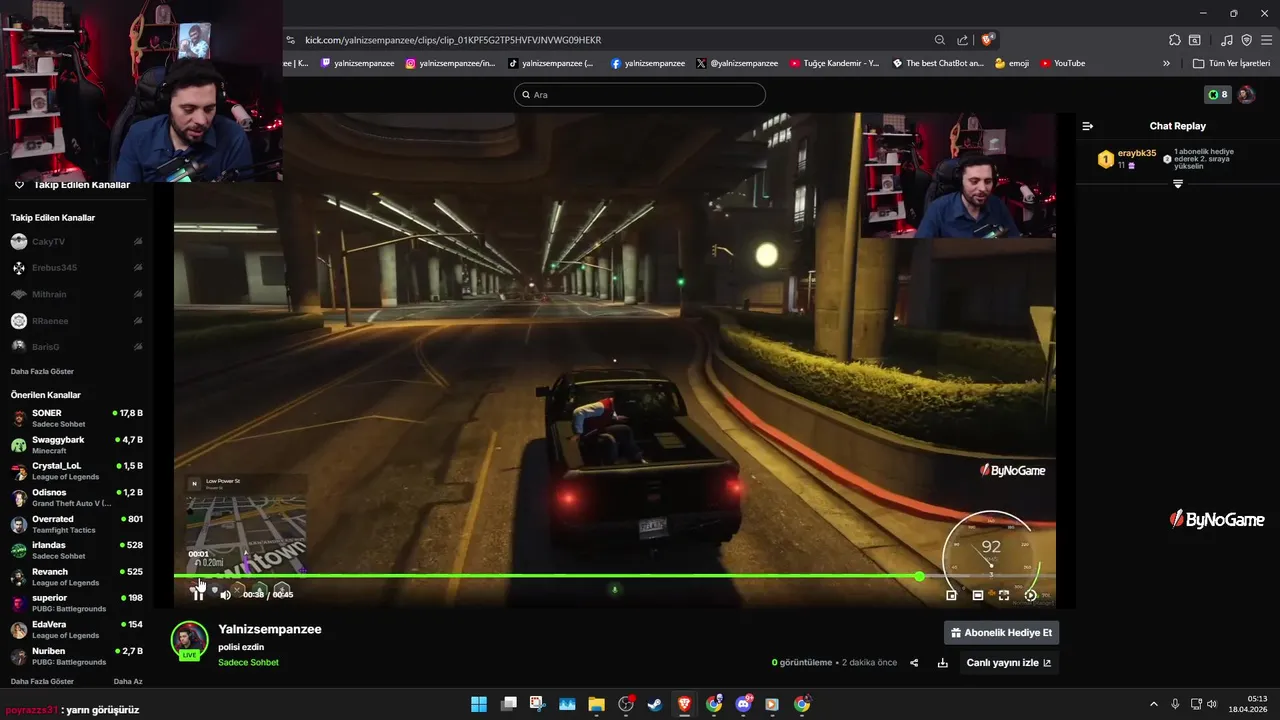Open Nuriben PUBG channel
1280x720 pixels.
pyautogui.click(x=76, y=656)
